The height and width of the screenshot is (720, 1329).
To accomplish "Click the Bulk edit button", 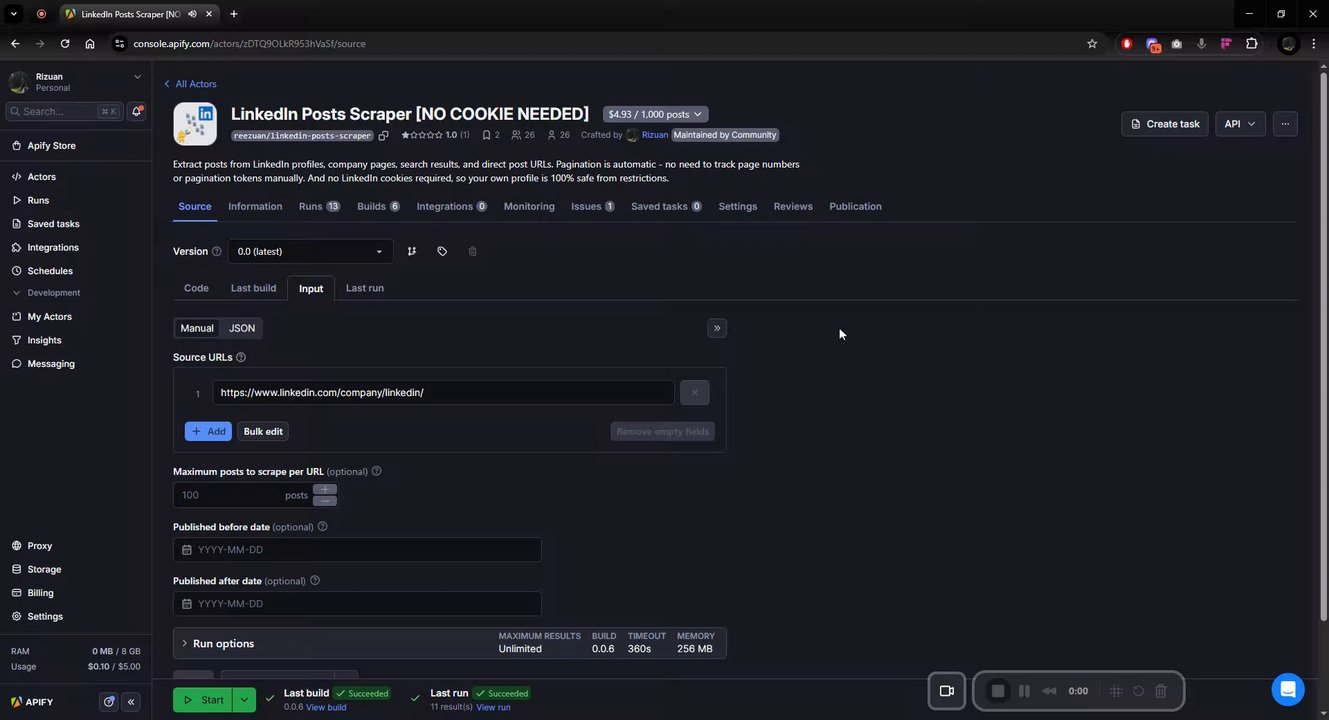I will pyautogui.click(x=263, y=431).
